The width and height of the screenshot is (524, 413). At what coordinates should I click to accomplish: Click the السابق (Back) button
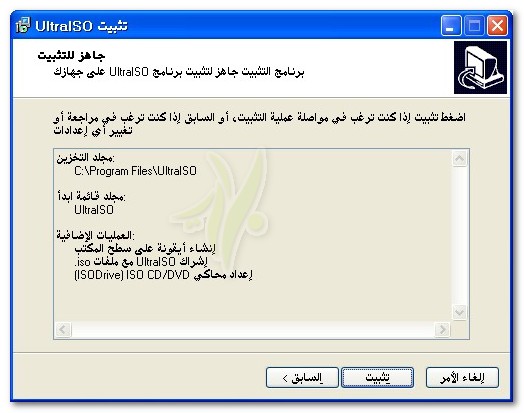[x=302, y=378]
